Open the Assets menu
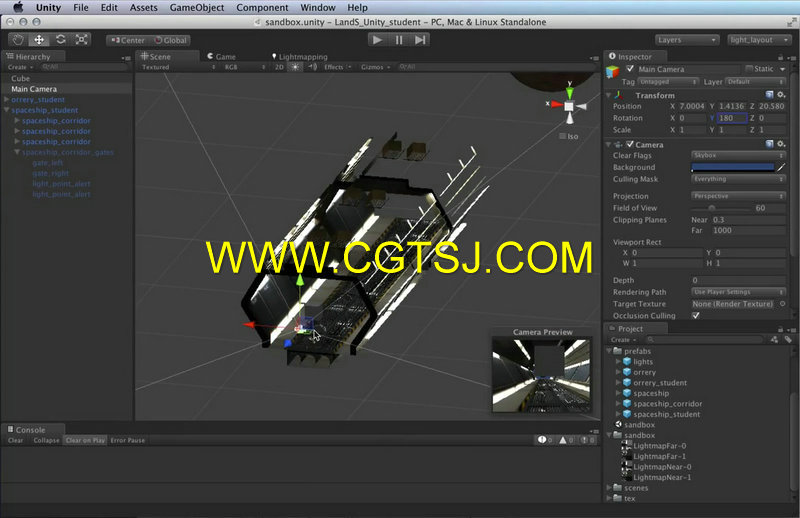Viewport: 800px width, 518px height. (143, 8)
